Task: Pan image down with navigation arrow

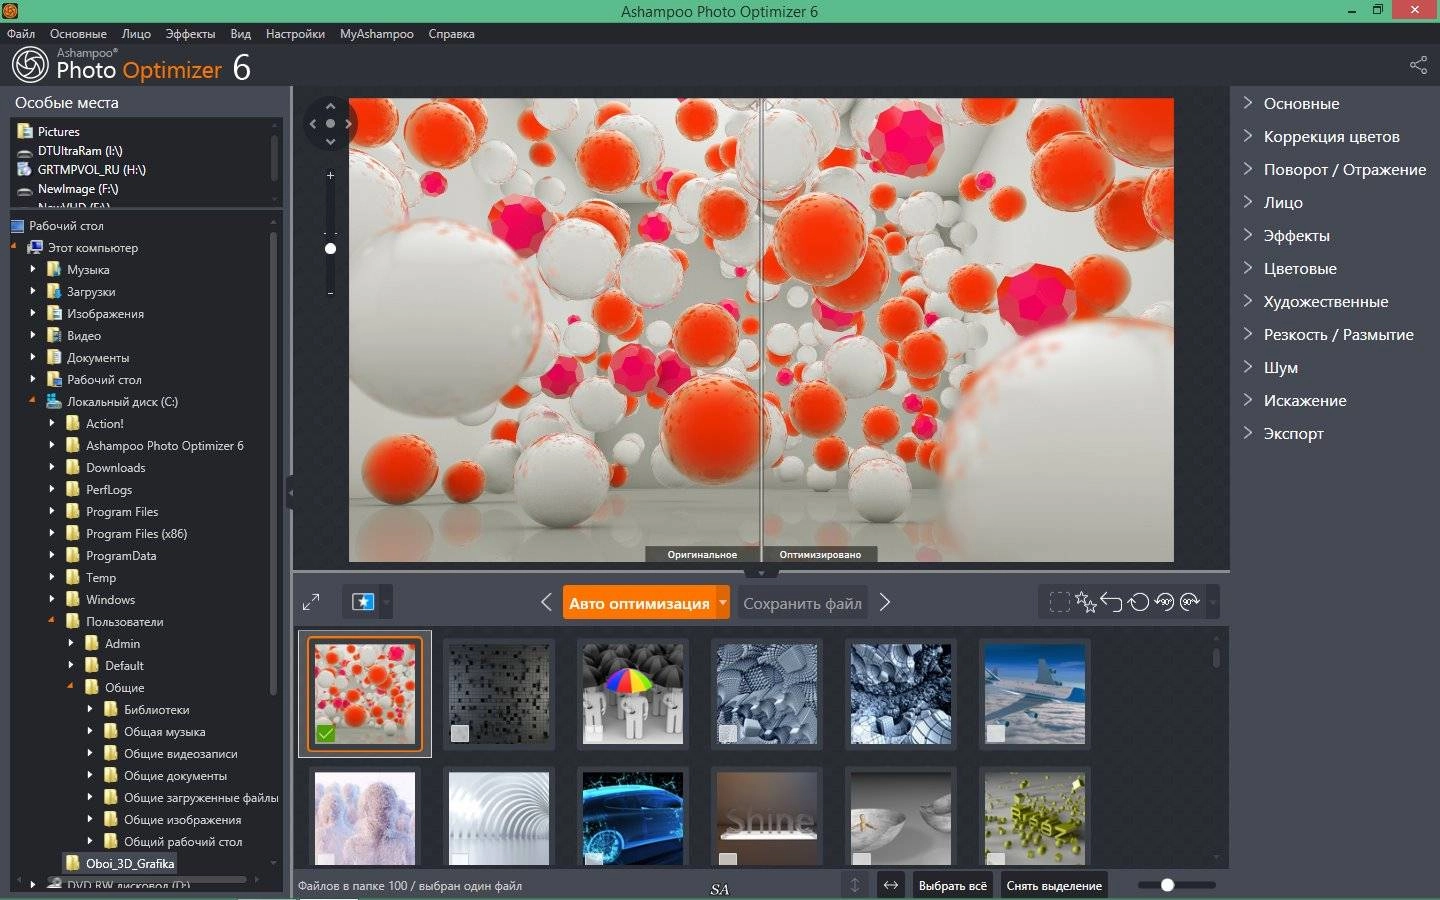Action: tap(331, 142)
